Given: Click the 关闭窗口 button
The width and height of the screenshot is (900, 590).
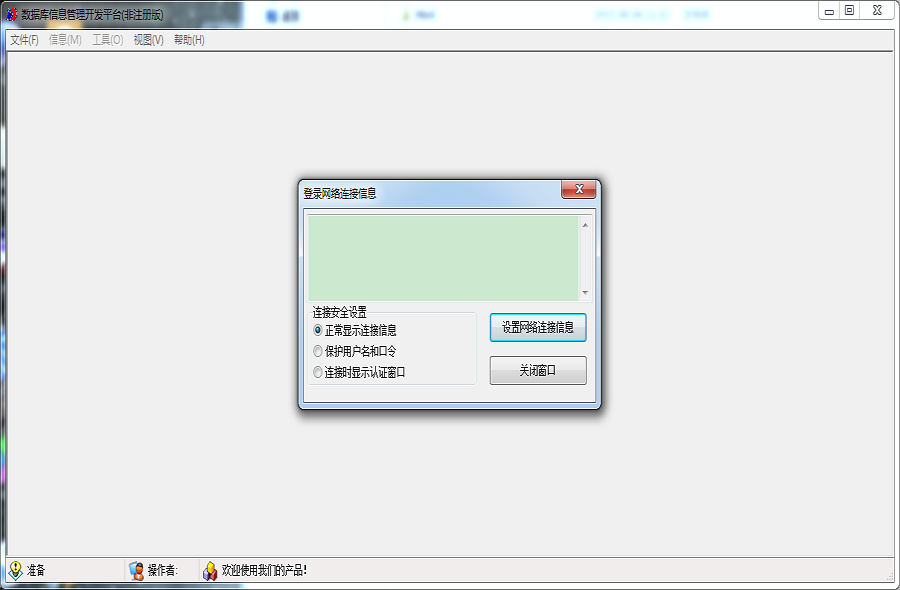Looking at the screenshot, I should 538,370.
